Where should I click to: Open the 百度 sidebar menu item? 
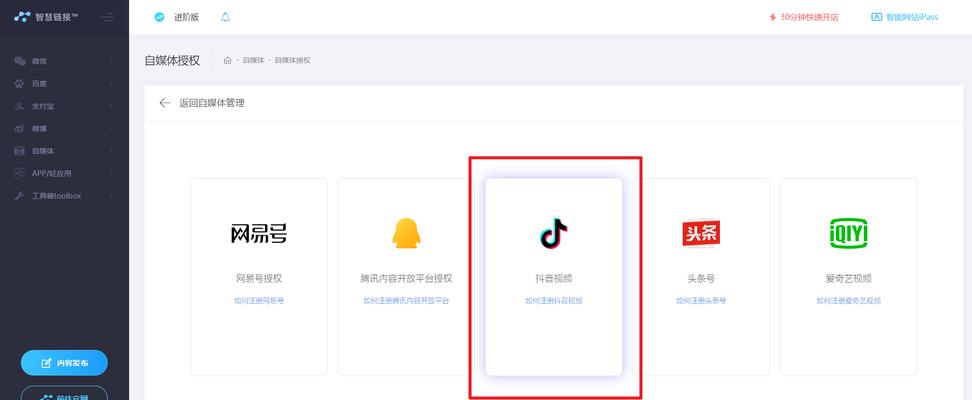[x=64, y=83]
